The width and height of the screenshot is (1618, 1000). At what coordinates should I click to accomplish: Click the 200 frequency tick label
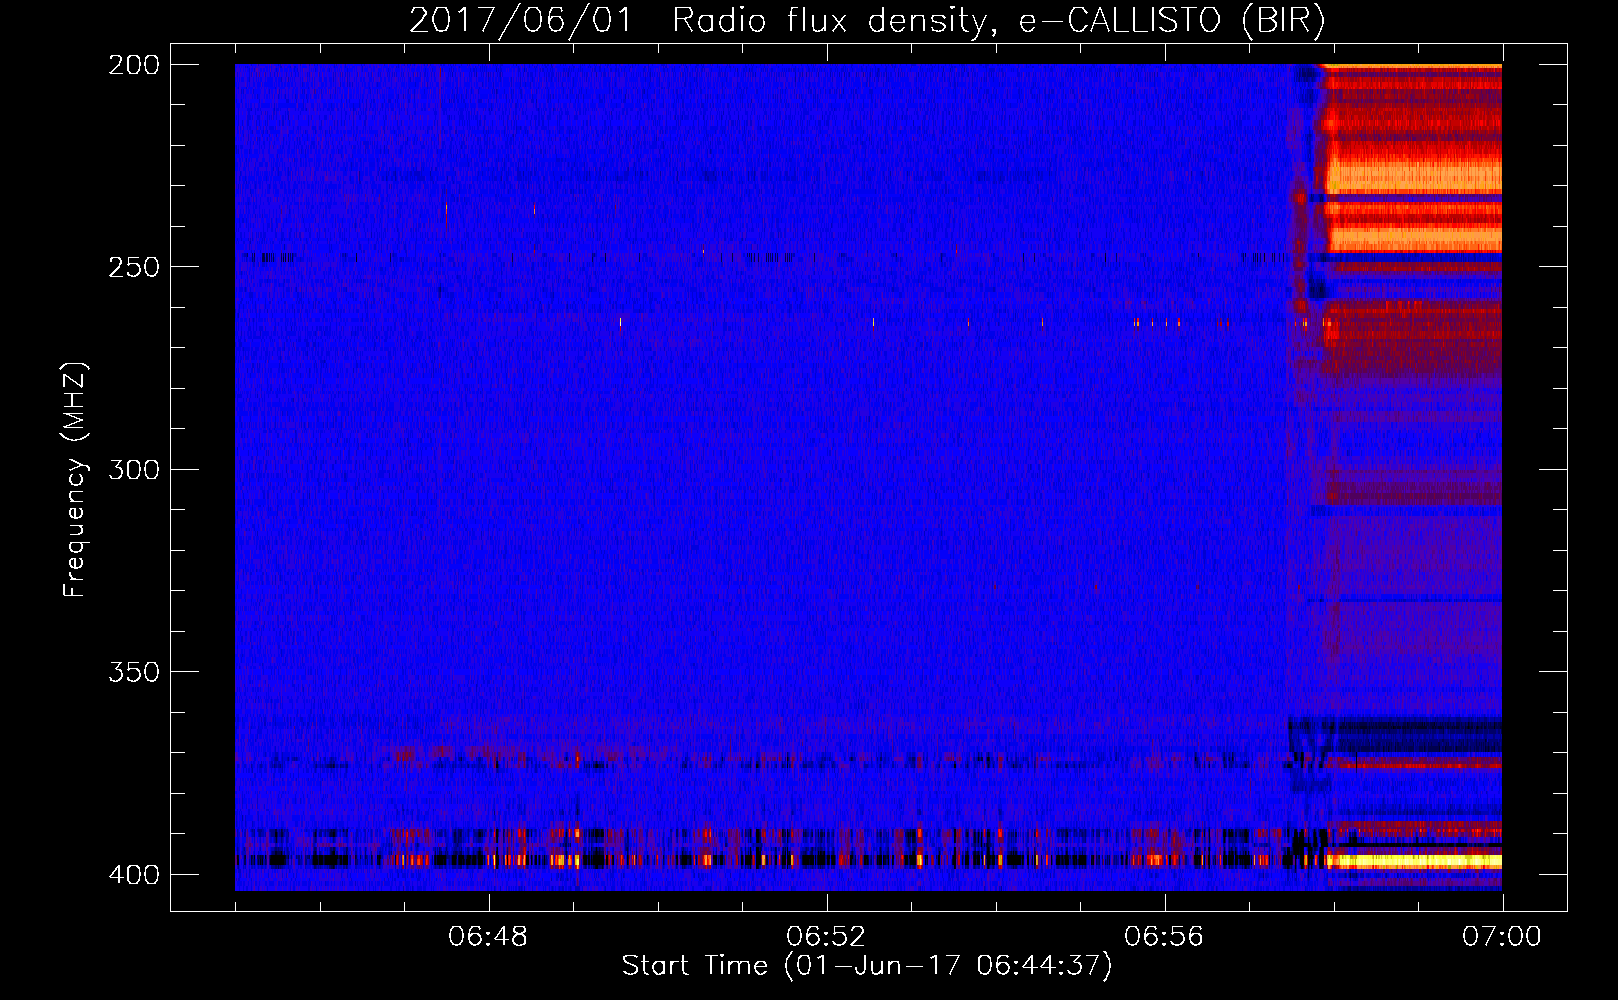(x=134, y=65)
